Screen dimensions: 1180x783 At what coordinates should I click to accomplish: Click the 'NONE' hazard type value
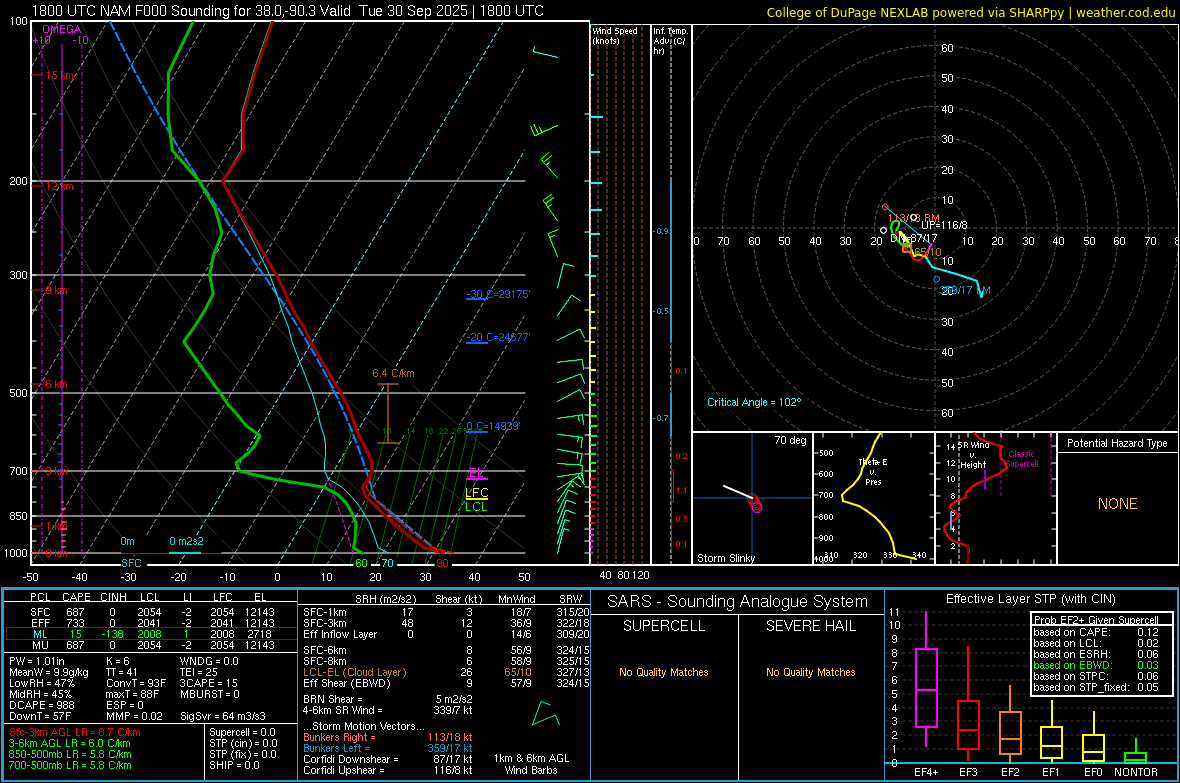click(1117, 504)
